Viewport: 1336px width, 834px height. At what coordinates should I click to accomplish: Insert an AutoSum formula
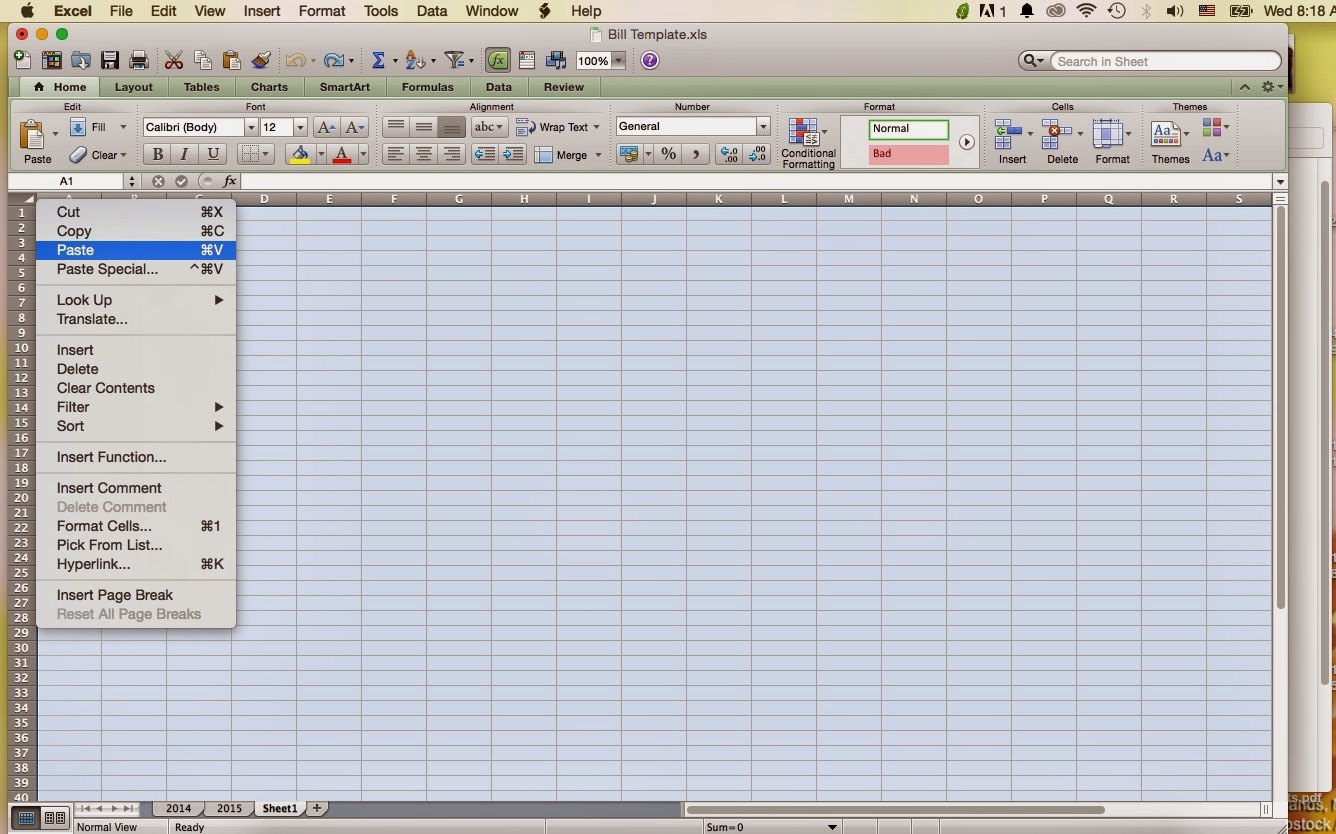coord(379,61)
